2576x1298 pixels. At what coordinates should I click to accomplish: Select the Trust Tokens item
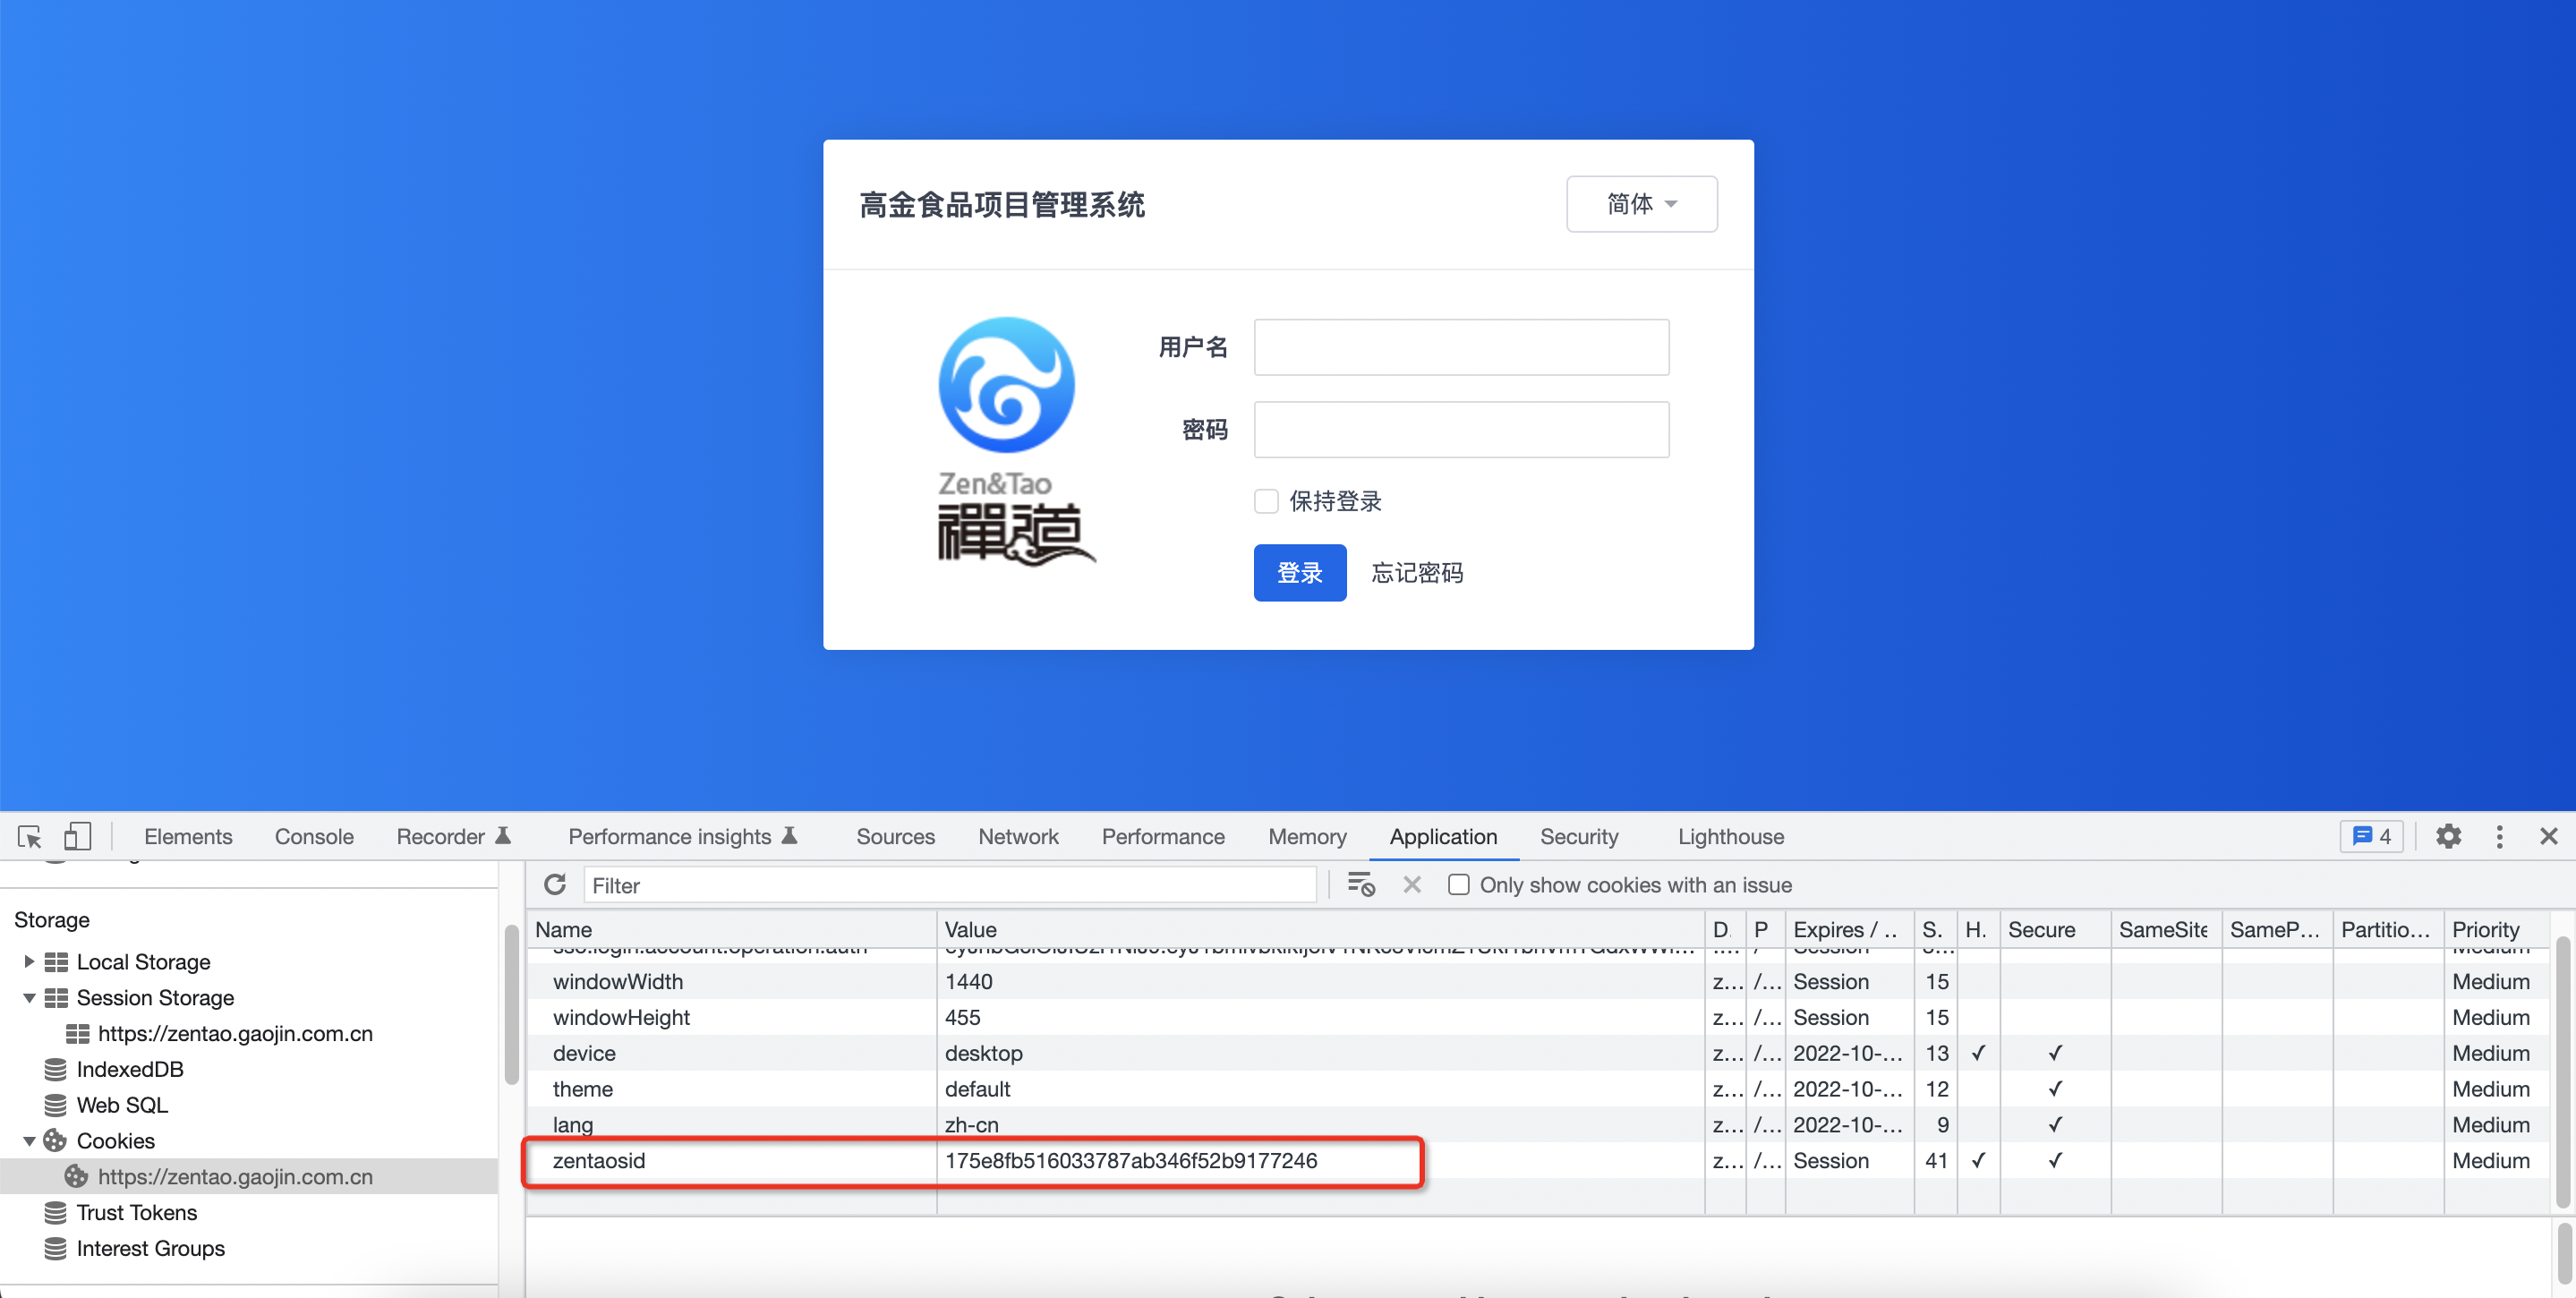point(136,1213)
